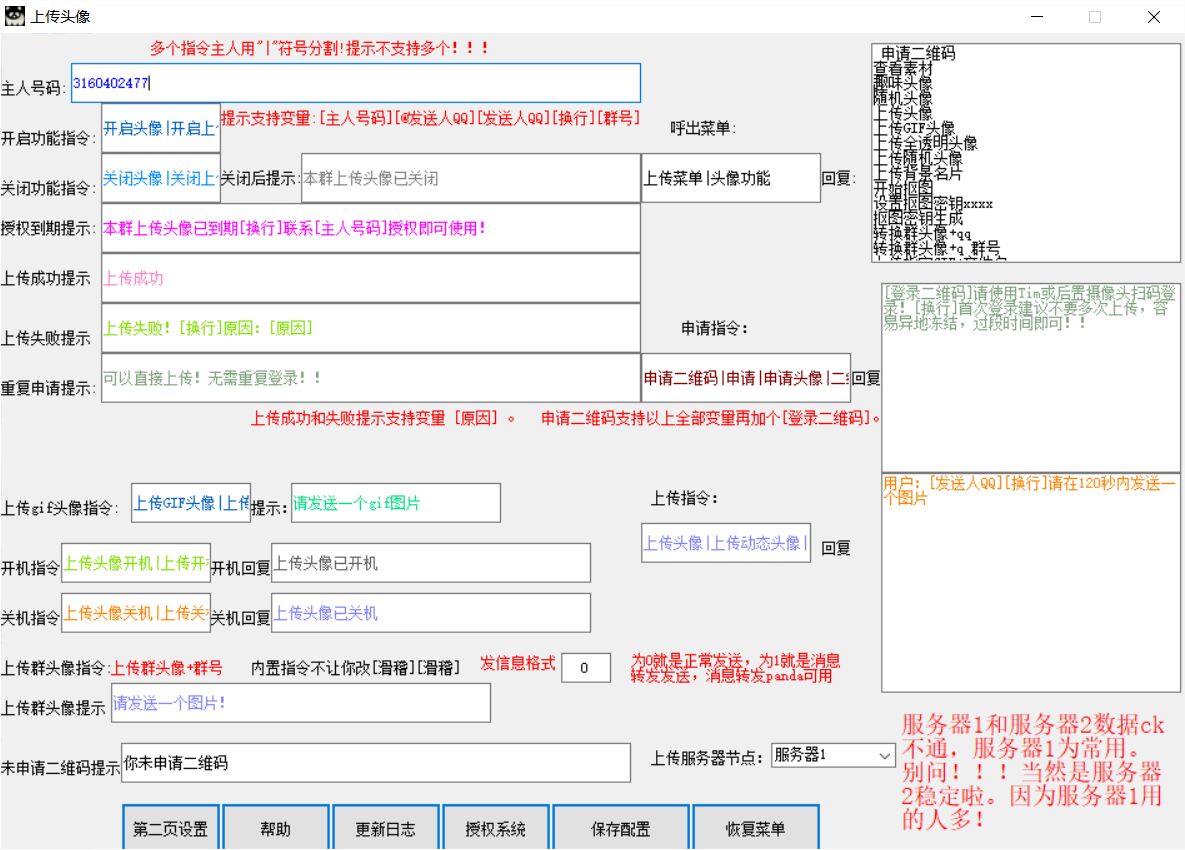
Task: Open the 第二页设置 page button
Action: [x=171, y=828]
